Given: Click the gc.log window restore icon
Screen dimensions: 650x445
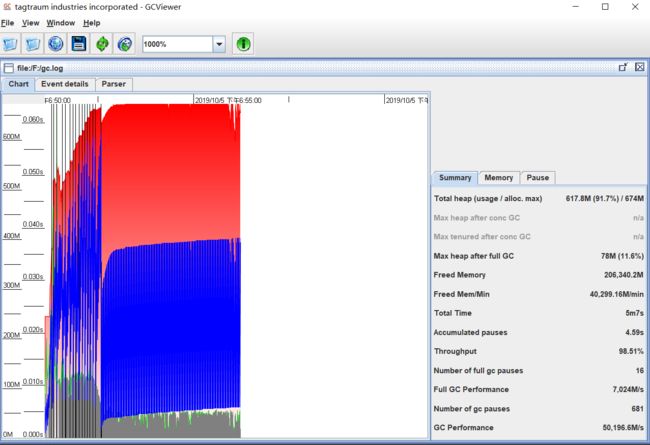Looking at the screenshot, I should [x=623, y=67].
